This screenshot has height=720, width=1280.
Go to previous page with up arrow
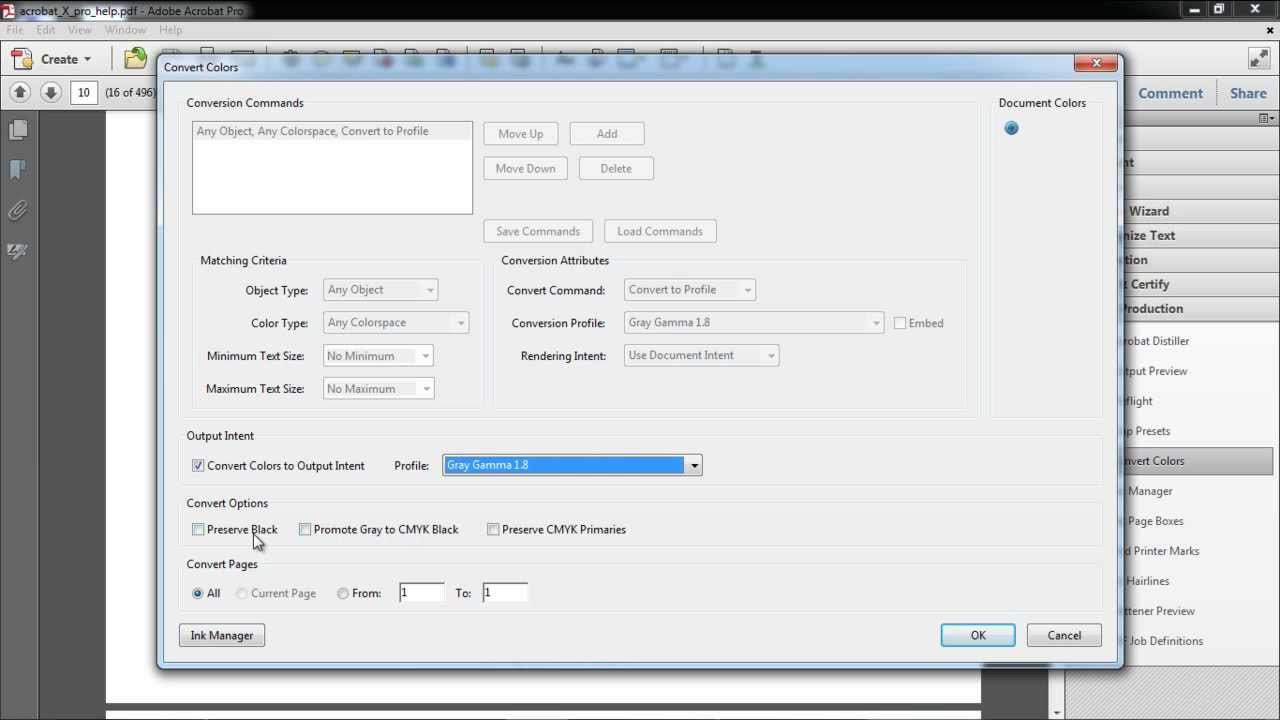(x=20, y=93)
